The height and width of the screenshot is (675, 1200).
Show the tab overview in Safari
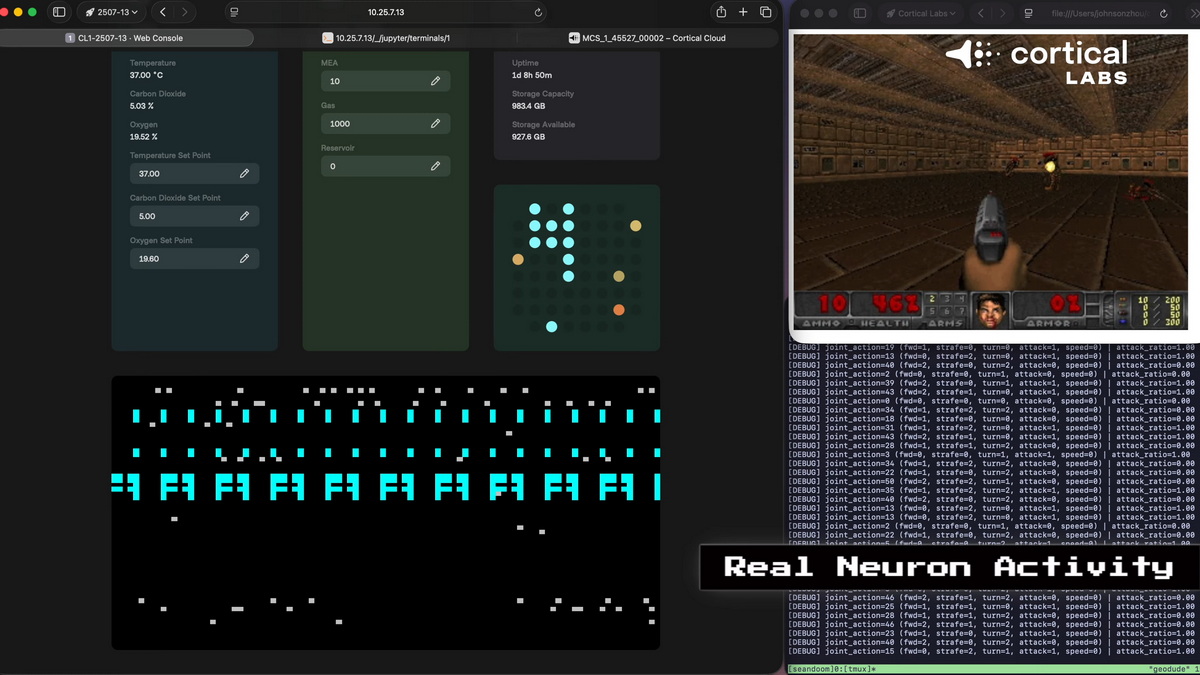pyautogui.click(x=766, y=12)
